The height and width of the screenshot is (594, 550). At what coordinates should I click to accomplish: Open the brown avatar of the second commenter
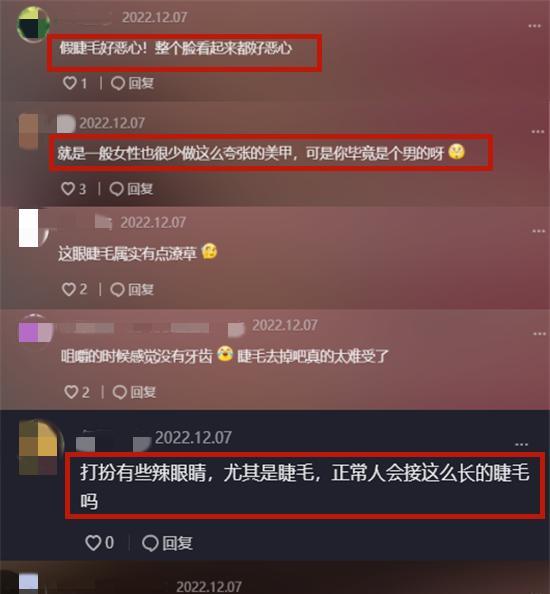pos(29,131)
